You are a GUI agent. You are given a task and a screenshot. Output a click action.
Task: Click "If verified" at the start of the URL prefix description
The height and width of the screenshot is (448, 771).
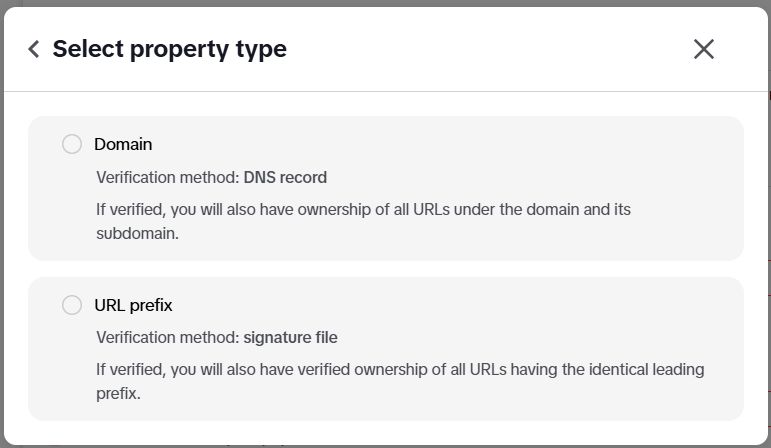[x=131, y=370]
